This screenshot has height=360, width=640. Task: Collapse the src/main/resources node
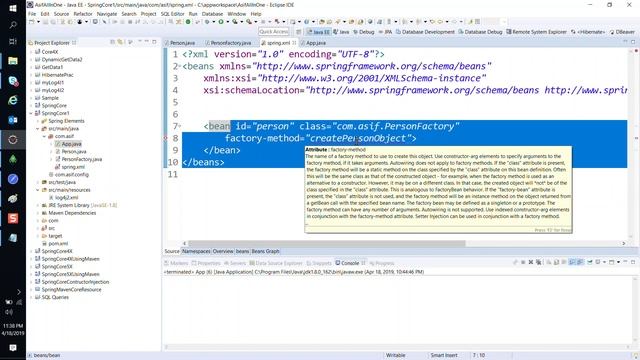coord(38,190)
